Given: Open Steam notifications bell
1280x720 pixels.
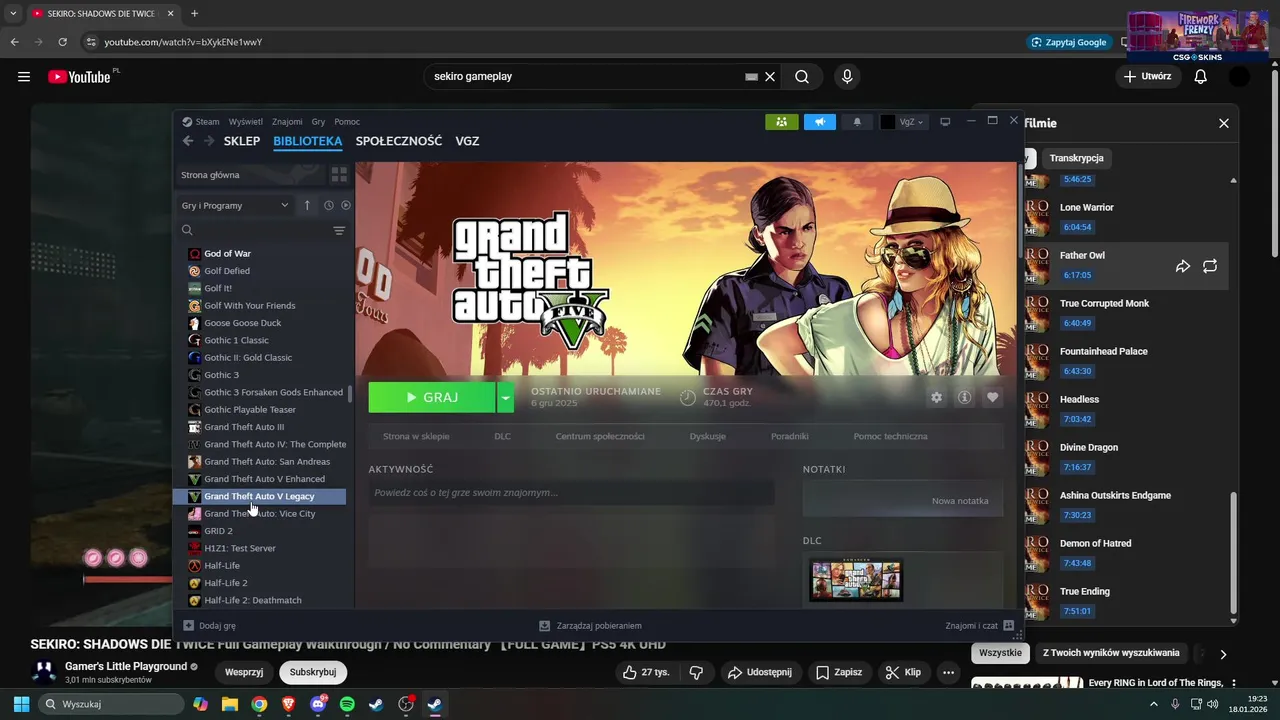Looking at the screenshot, I should (857, 122).
